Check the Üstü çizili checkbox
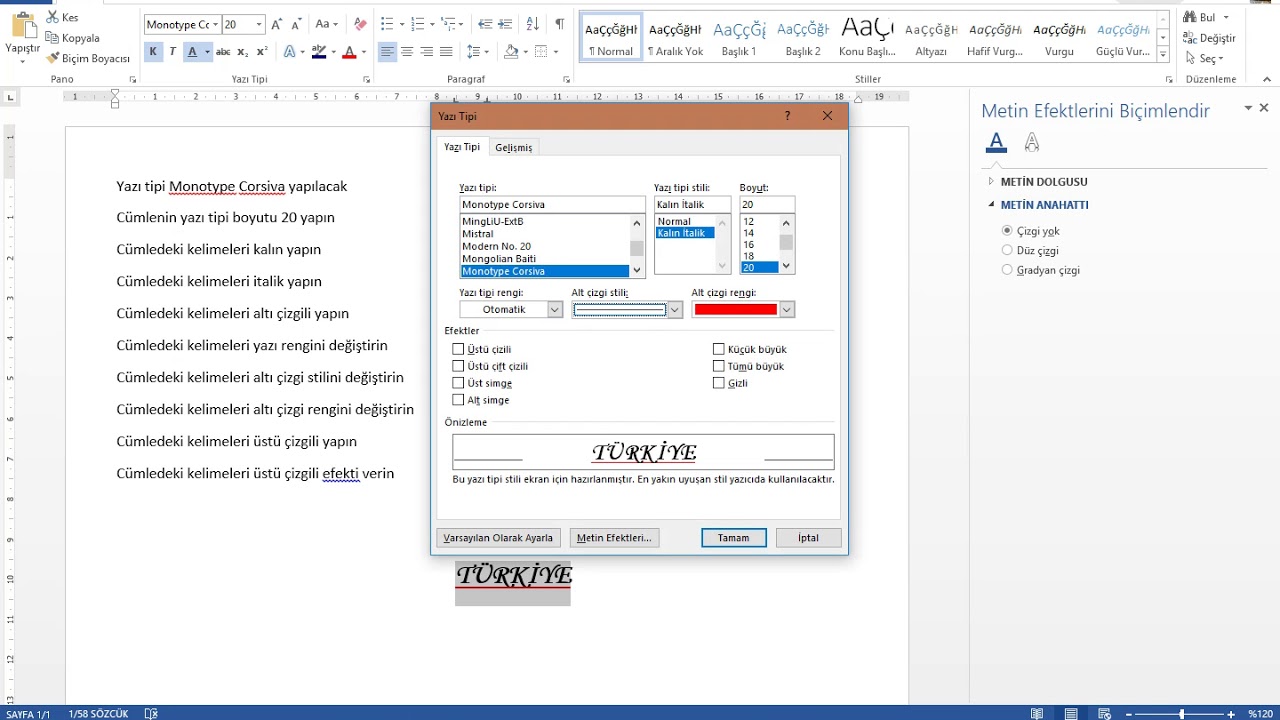1280x720 pixels. 458,349
